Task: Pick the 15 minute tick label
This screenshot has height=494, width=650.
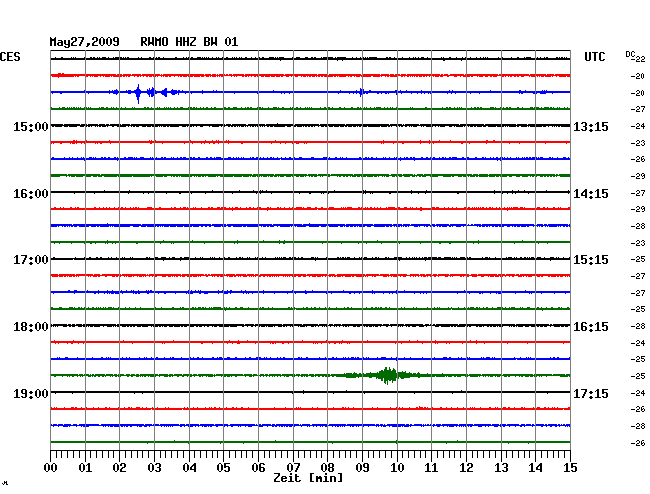Action: pyautogui.click(x=570, y=468)
